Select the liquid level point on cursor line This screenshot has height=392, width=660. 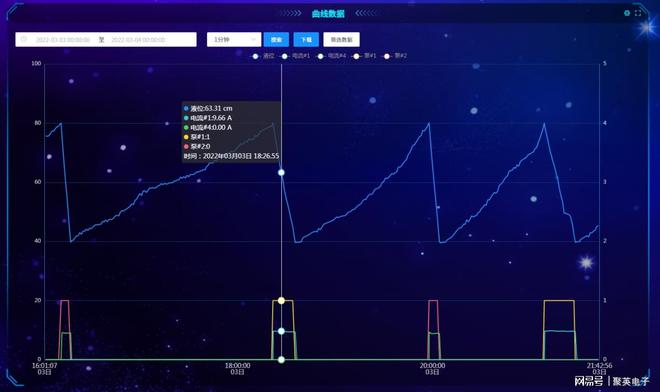point(281,173)
